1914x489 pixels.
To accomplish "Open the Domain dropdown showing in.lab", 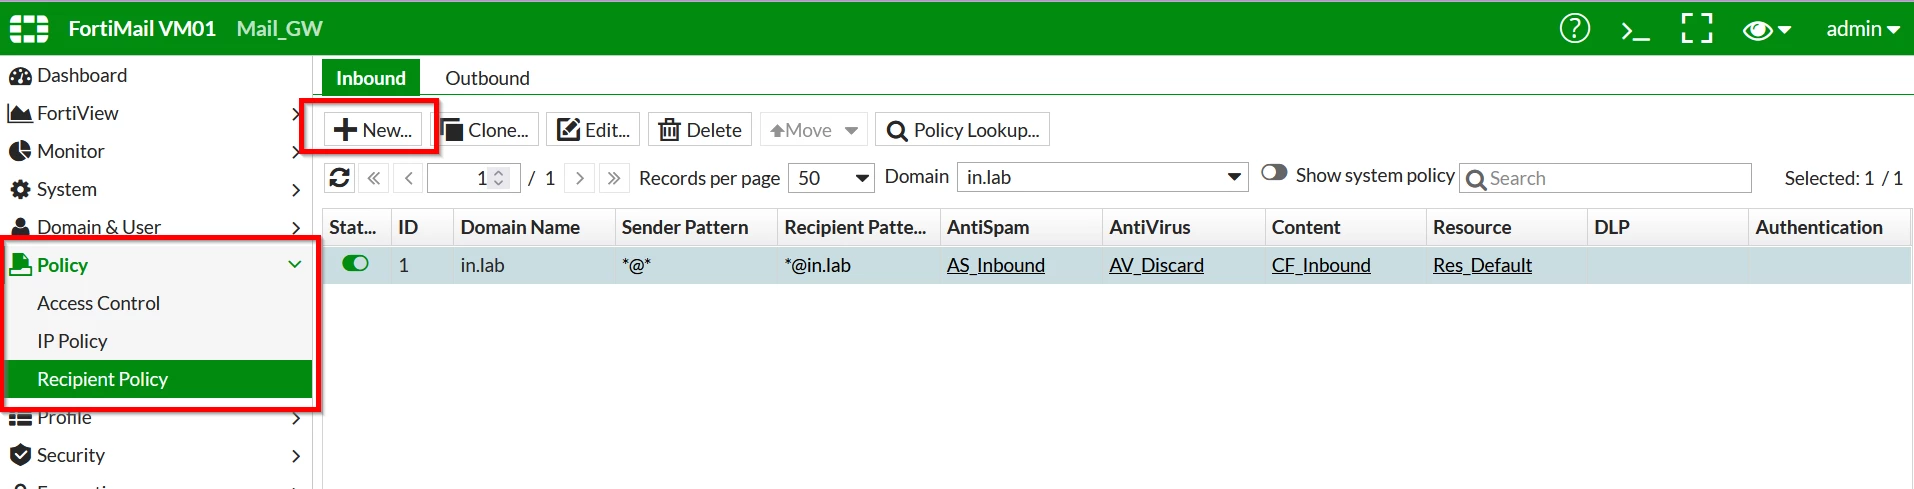I will [x=1103, y=177].
